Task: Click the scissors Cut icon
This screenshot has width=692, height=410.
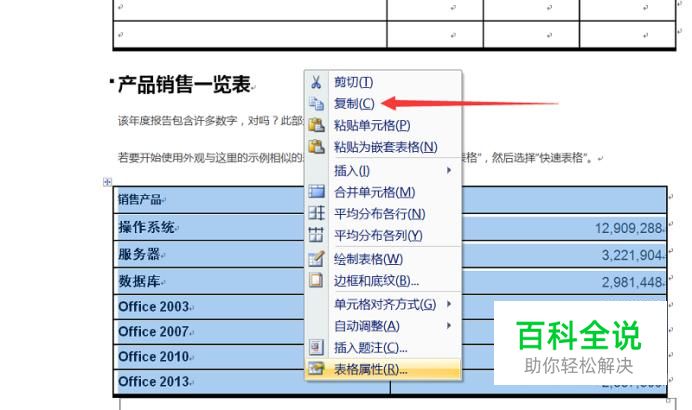Action: point(316,82)
